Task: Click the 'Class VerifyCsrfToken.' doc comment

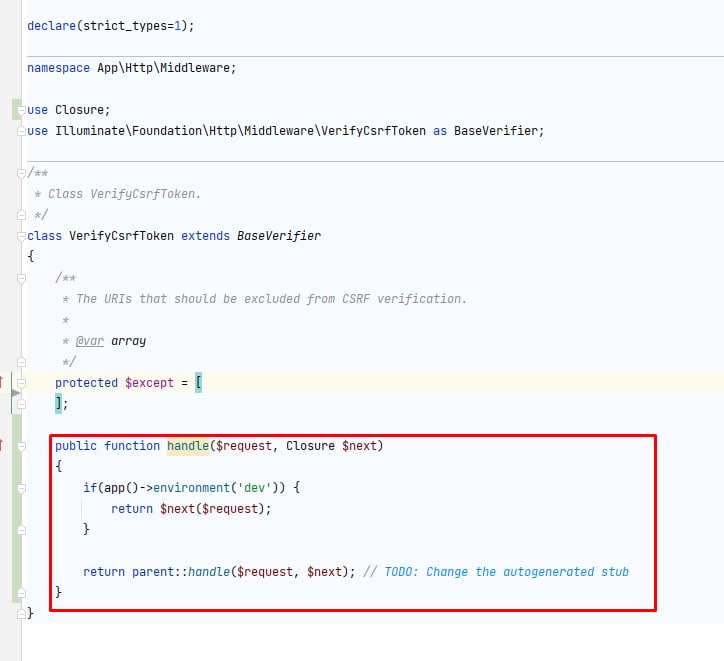Action: pos(124,194)
